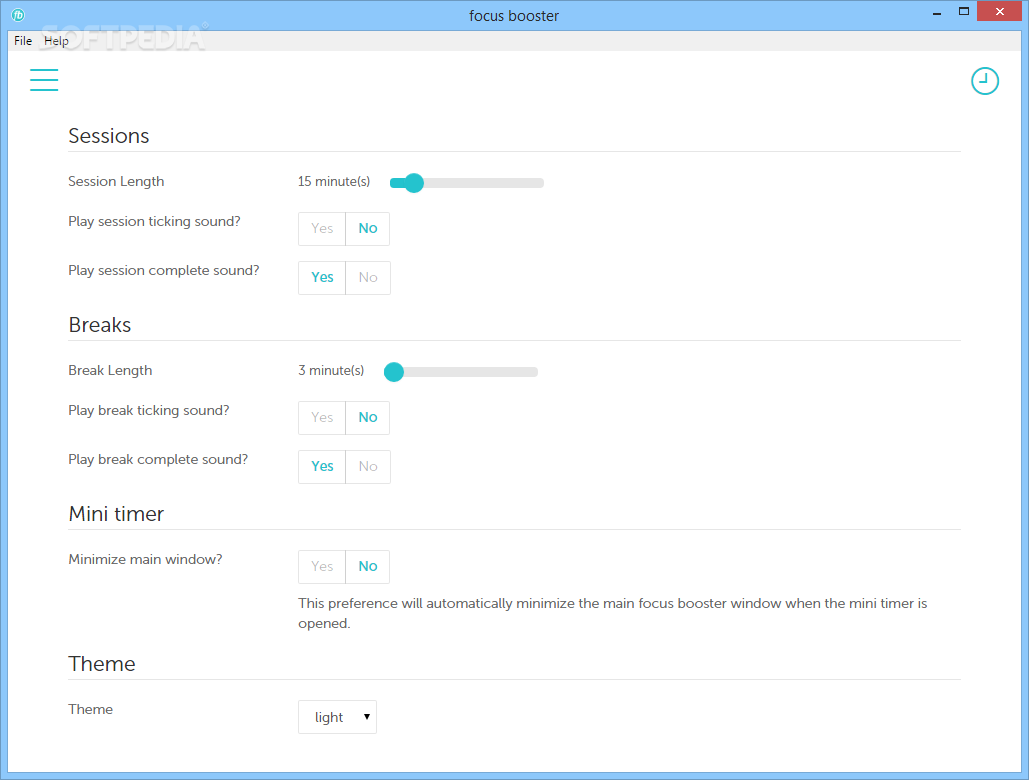The width and height of the screenshot is (1029, 780).
Task: Maximize the focus booster window
Action: [x=963, y=12]
